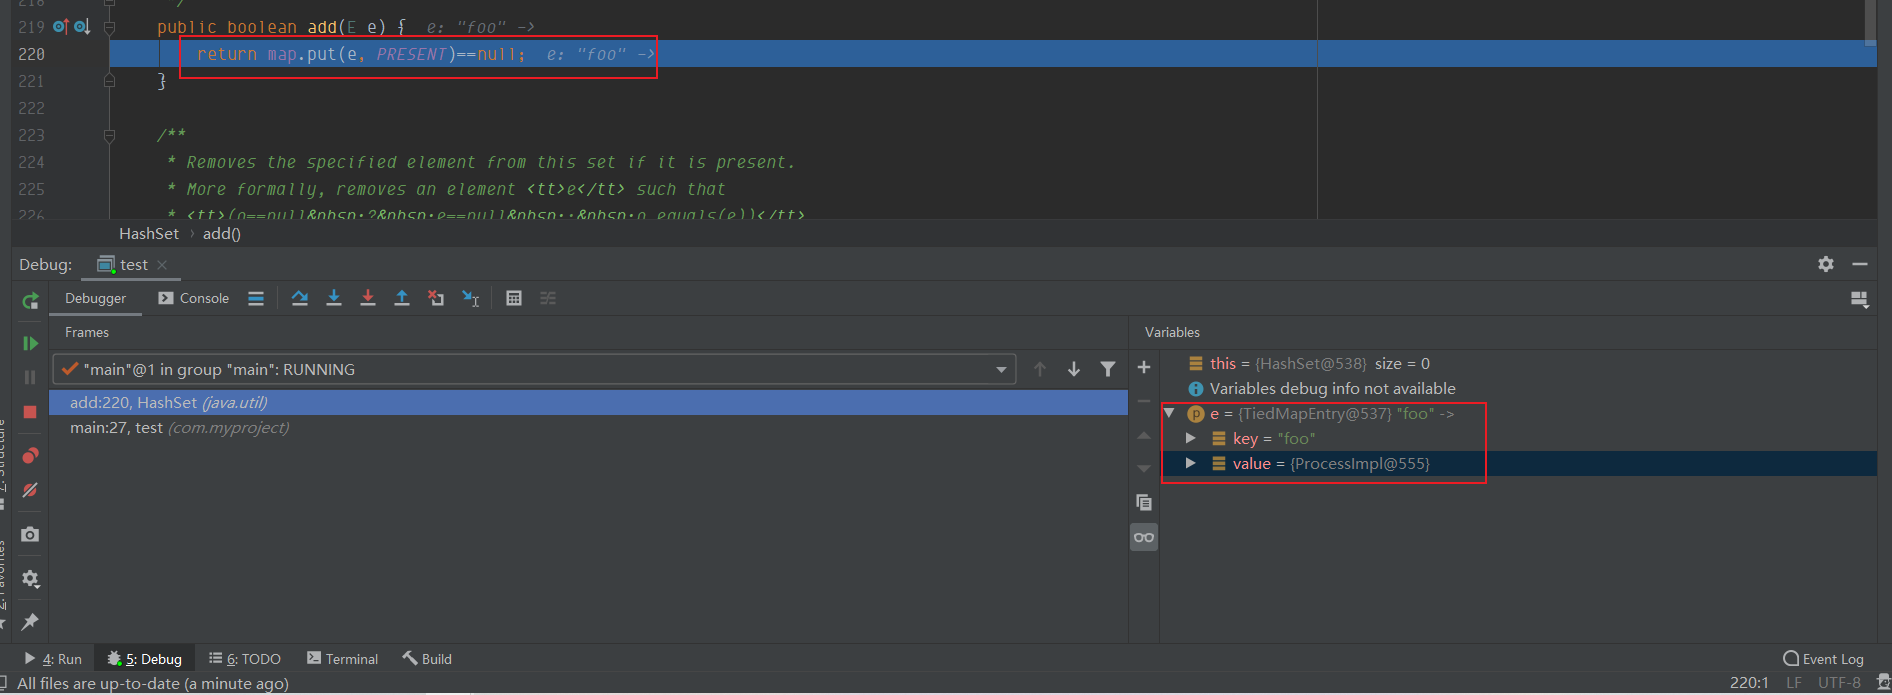Open the Run tool window

click(53, 659)
